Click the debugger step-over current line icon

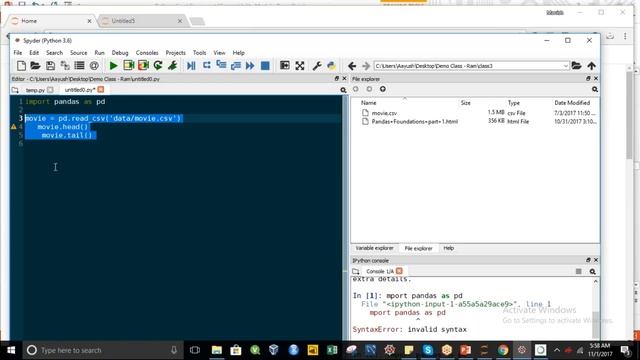click(207, 65)
